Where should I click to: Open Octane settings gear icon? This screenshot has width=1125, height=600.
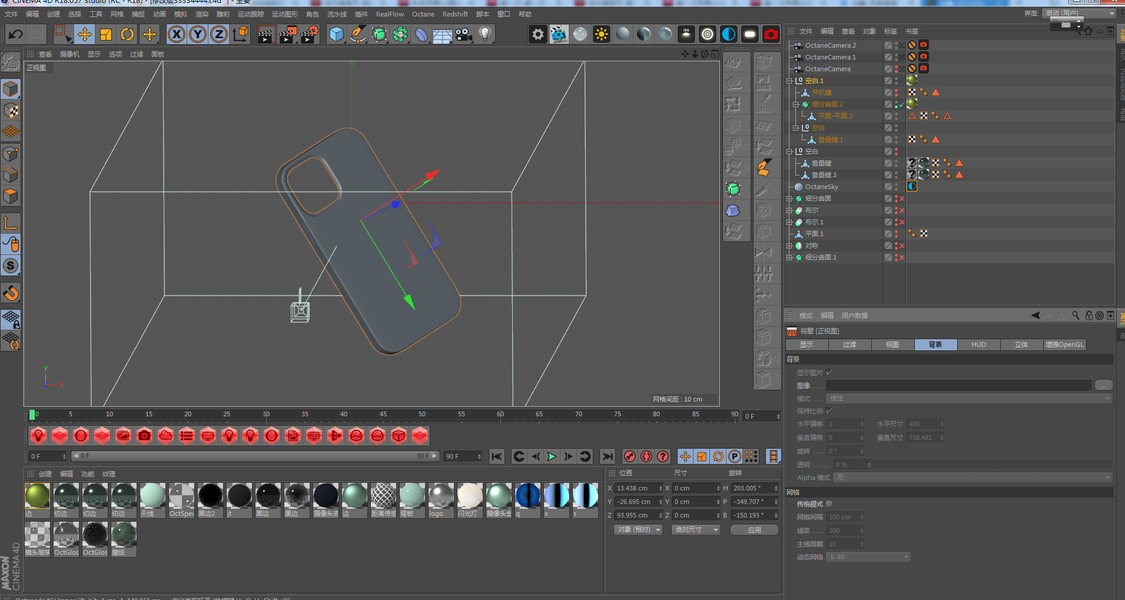[x=537, y=34]
